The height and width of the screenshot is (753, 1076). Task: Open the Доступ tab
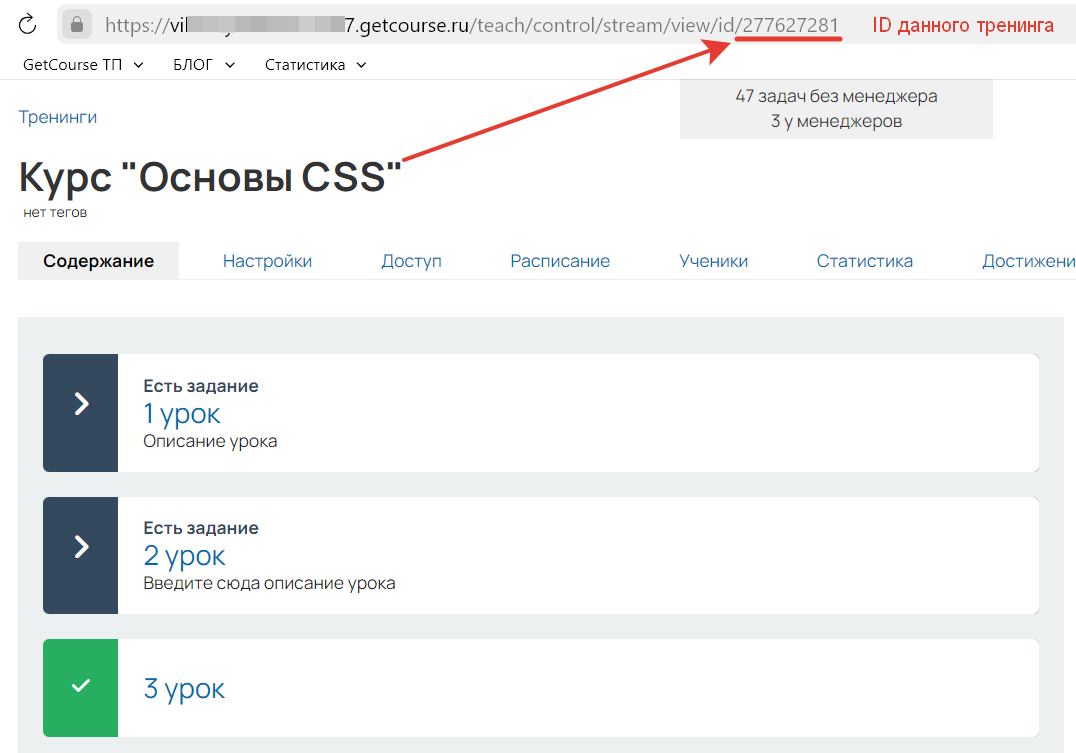(411, 261)
